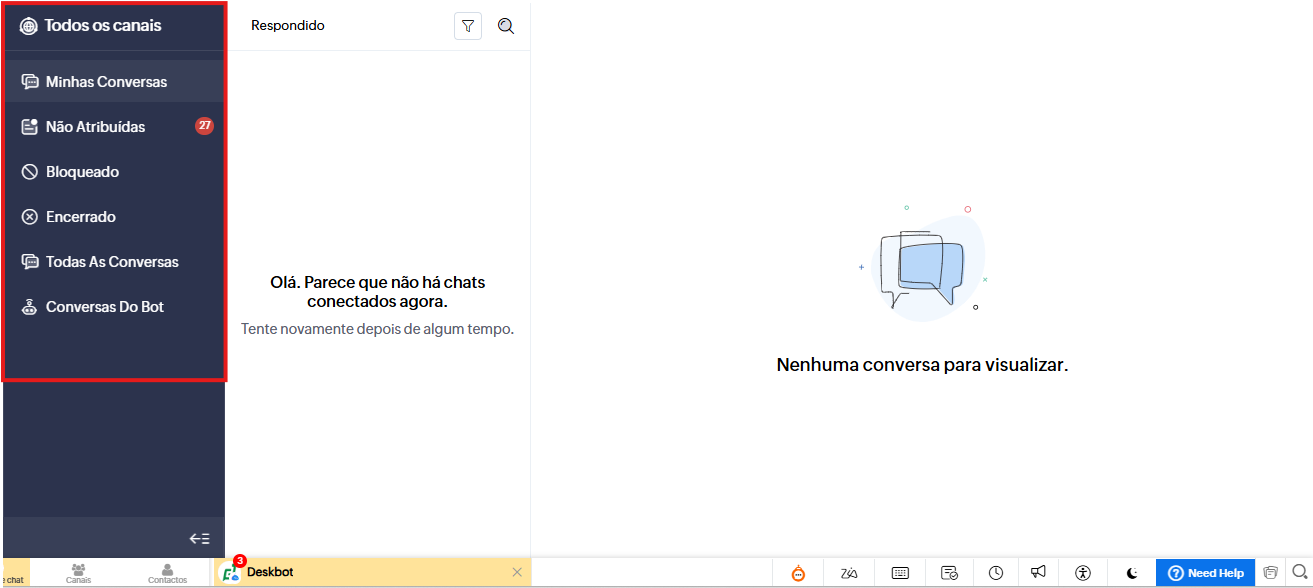This screenshot has height=588, width=1313.
Task: Open the accessibility options icon
Action: (1083, 573)
